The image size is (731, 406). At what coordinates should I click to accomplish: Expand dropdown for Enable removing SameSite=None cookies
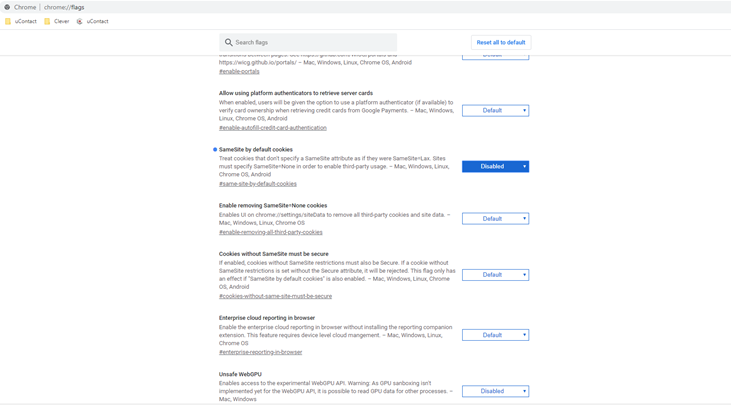(x=495, y=219)
